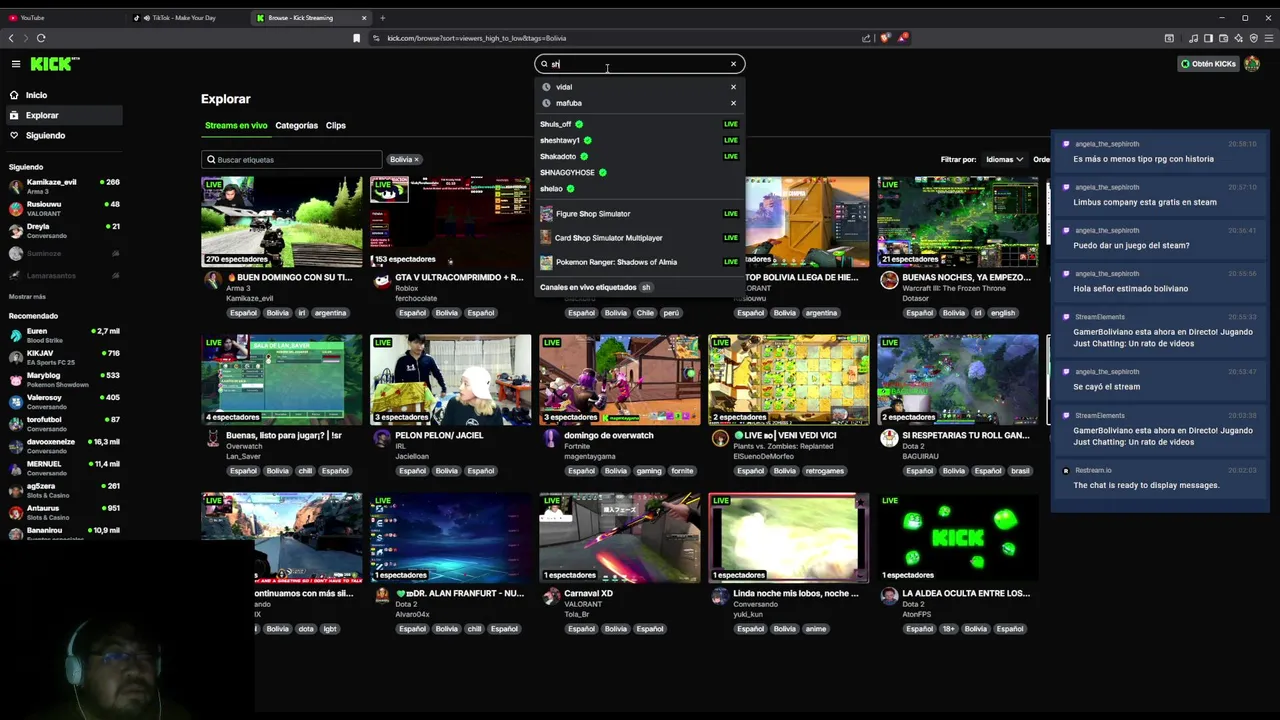Click the 'brasil' tag on BAGUIRAU stream
Image resolution: width=1280 pixels, height=720 pixels.
[x=1020, y=471]
